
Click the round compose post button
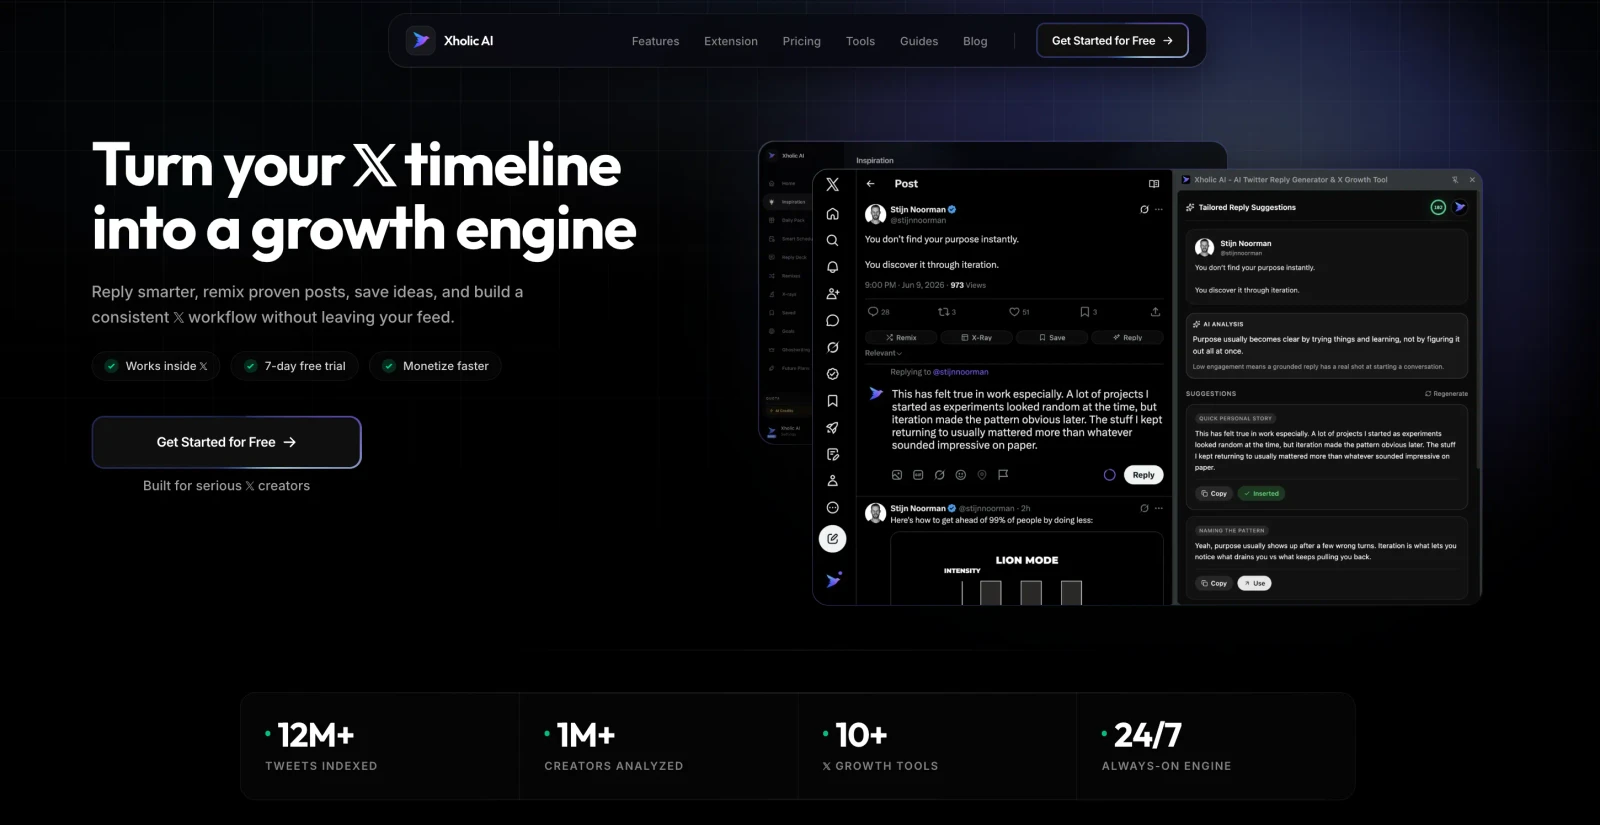click(x=832, y=539)
